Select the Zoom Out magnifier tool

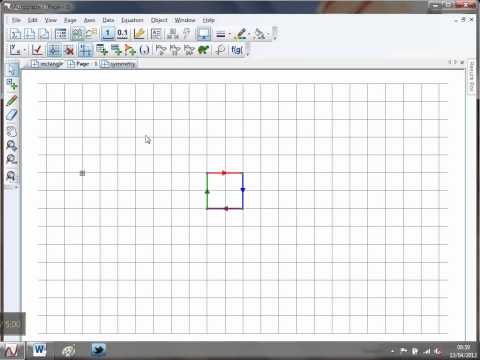pyautogui.click(x=12, y=159)
